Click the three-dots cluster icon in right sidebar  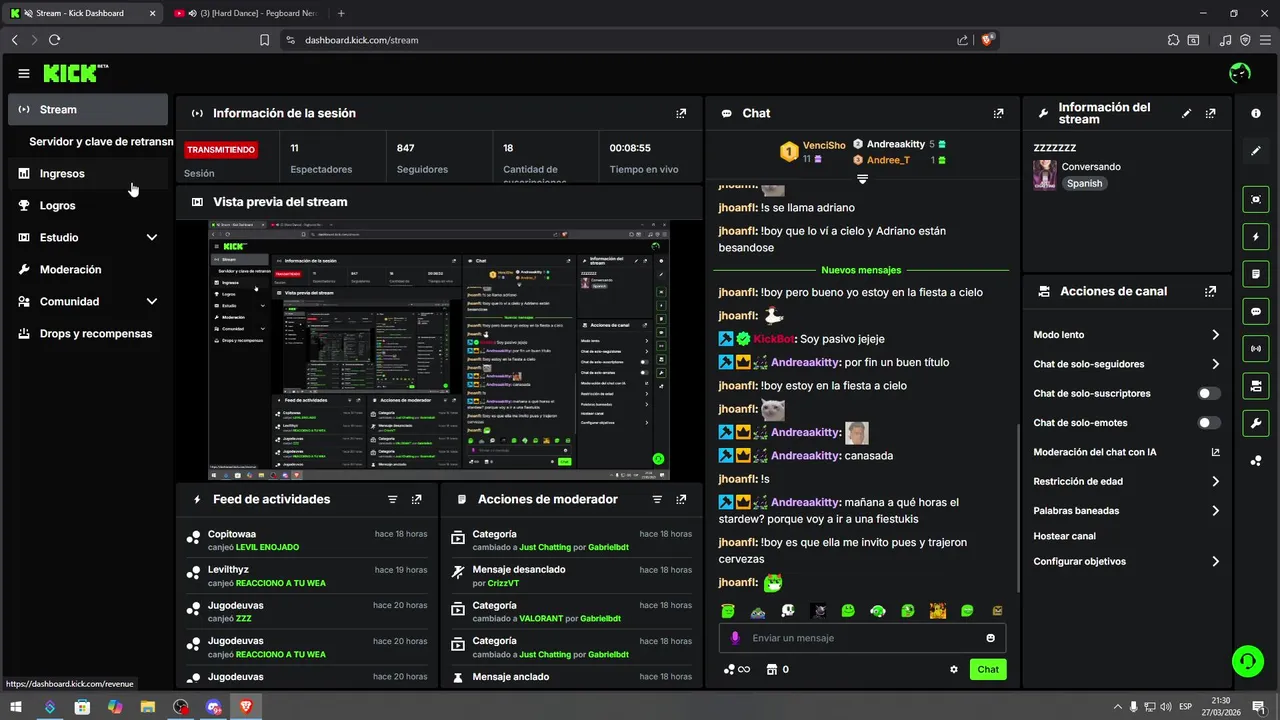(1256, 461)
